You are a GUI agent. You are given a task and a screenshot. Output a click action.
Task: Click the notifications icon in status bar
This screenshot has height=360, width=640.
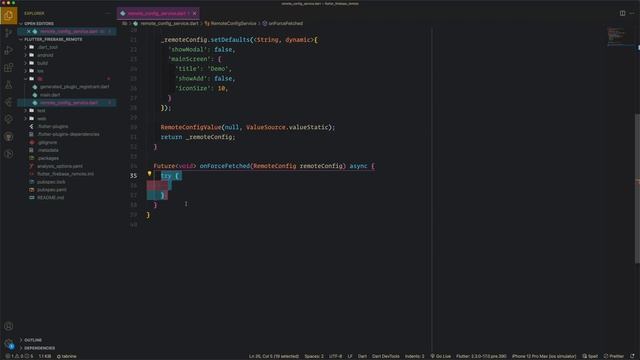[x=632, y=356]
